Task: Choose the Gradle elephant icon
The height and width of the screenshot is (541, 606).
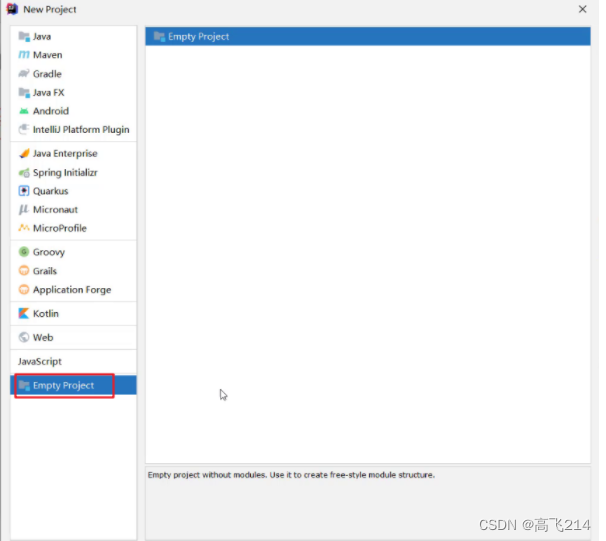Action: [x=24, y=73]
